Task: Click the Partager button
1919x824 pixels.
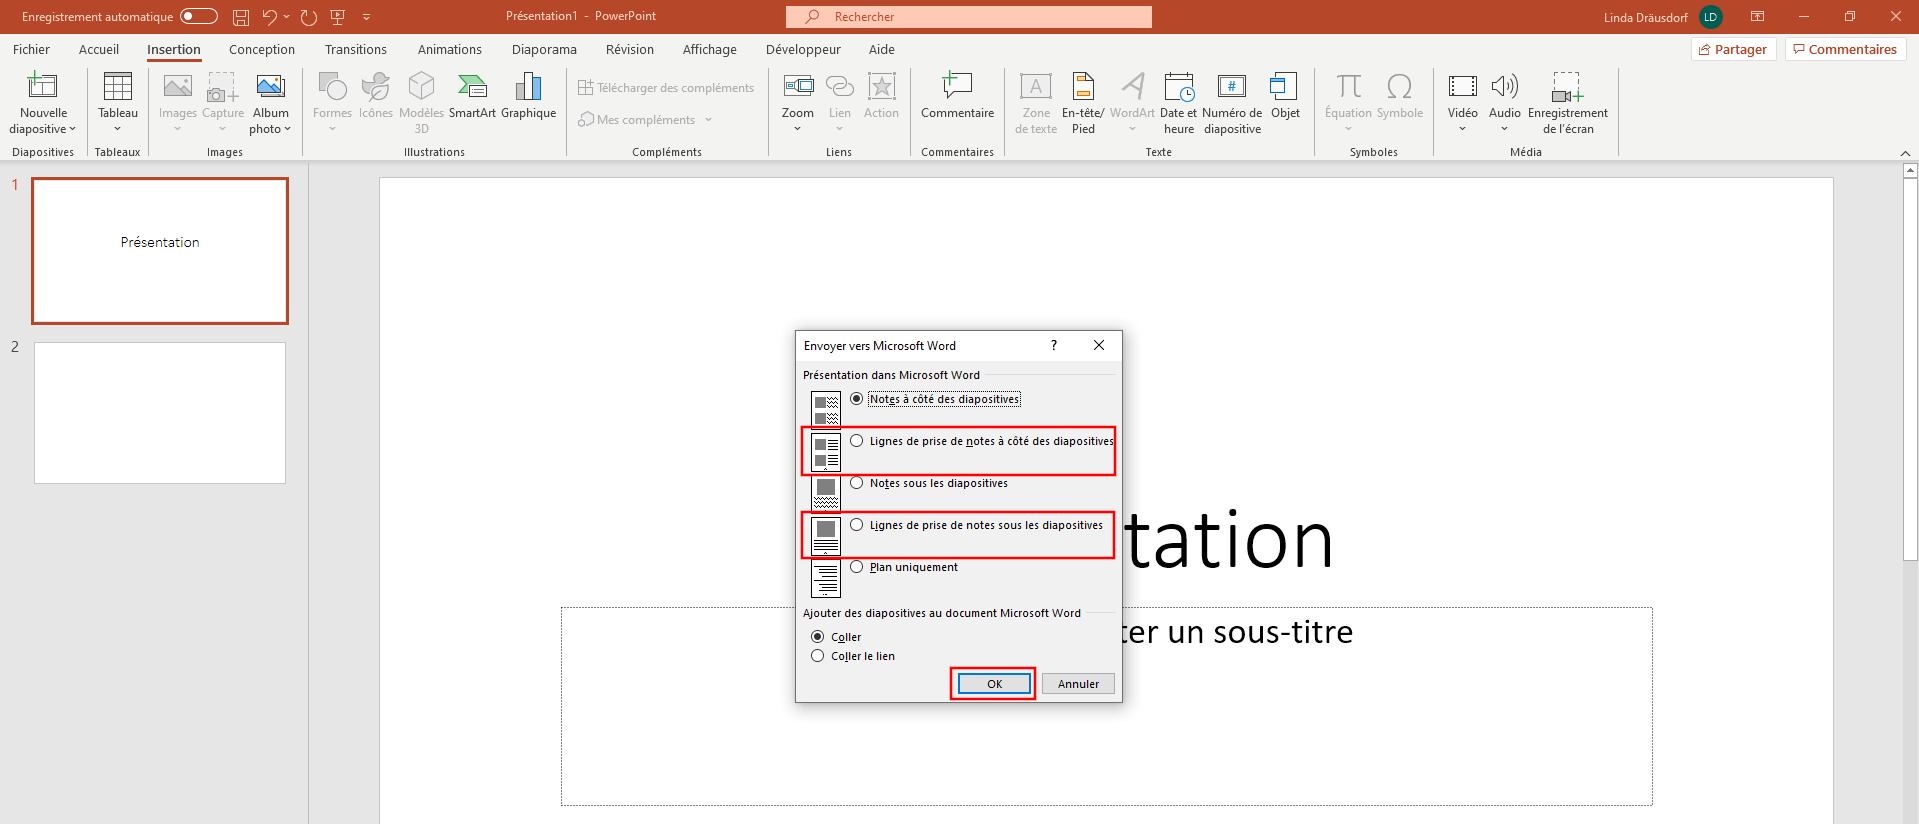Action: tap(1734, 49)
